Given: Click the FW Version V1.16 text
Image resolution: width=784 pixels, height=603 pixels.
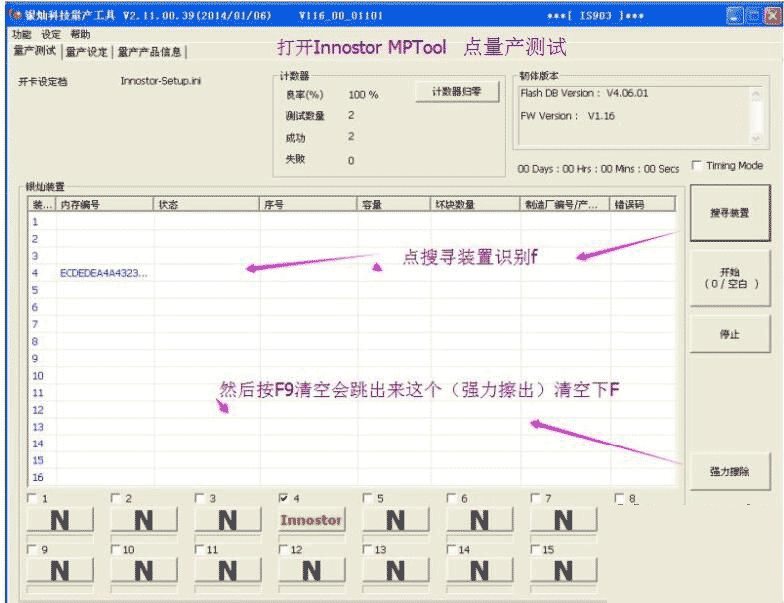Looking at the screenshot, I should tap(568, 116).
